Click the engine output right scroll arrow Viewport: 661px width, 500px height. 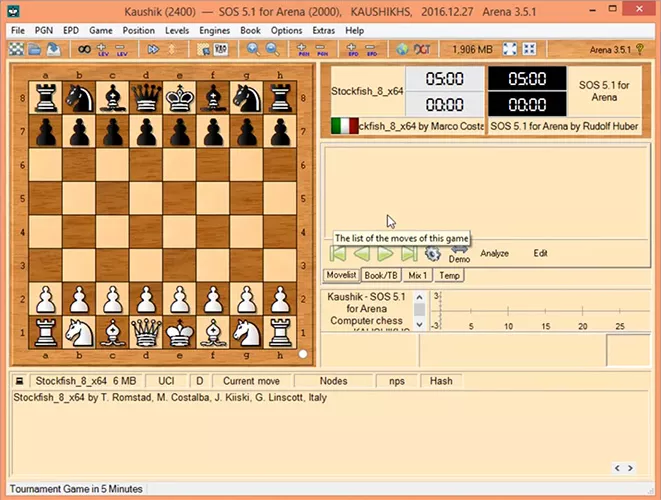pyautogui.click(x=630, y=468)
